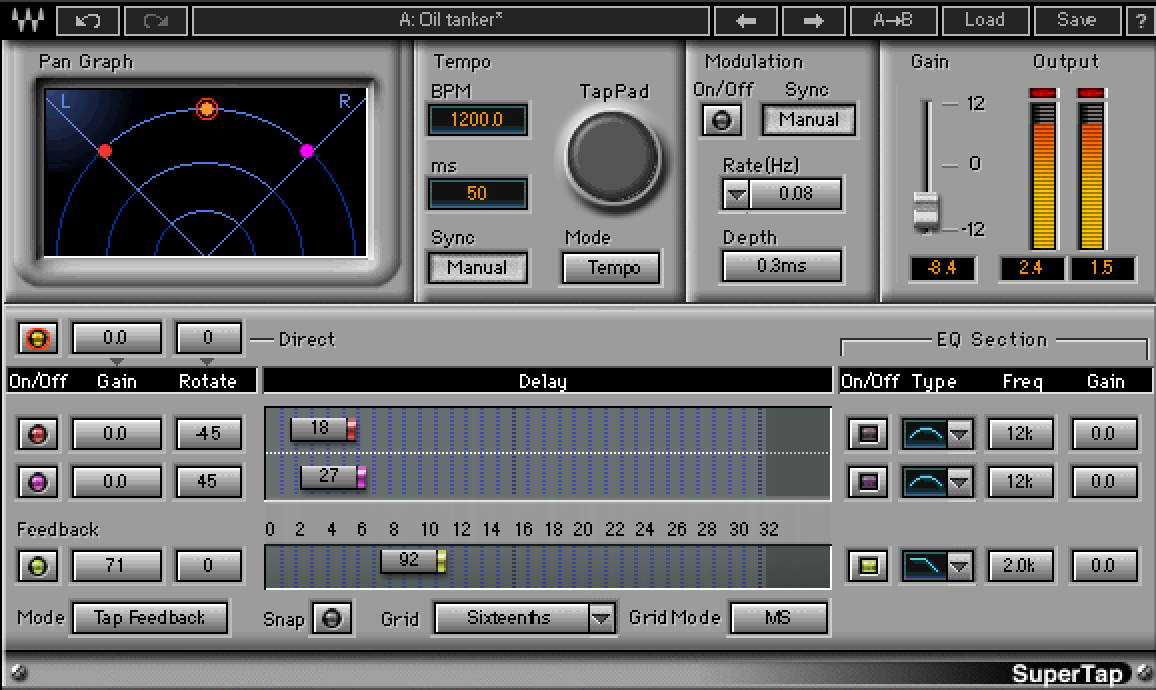This screenshot has width=1156, height=690.
Task: Select the orange direct marker in Pan Graph
Action: 207,109
